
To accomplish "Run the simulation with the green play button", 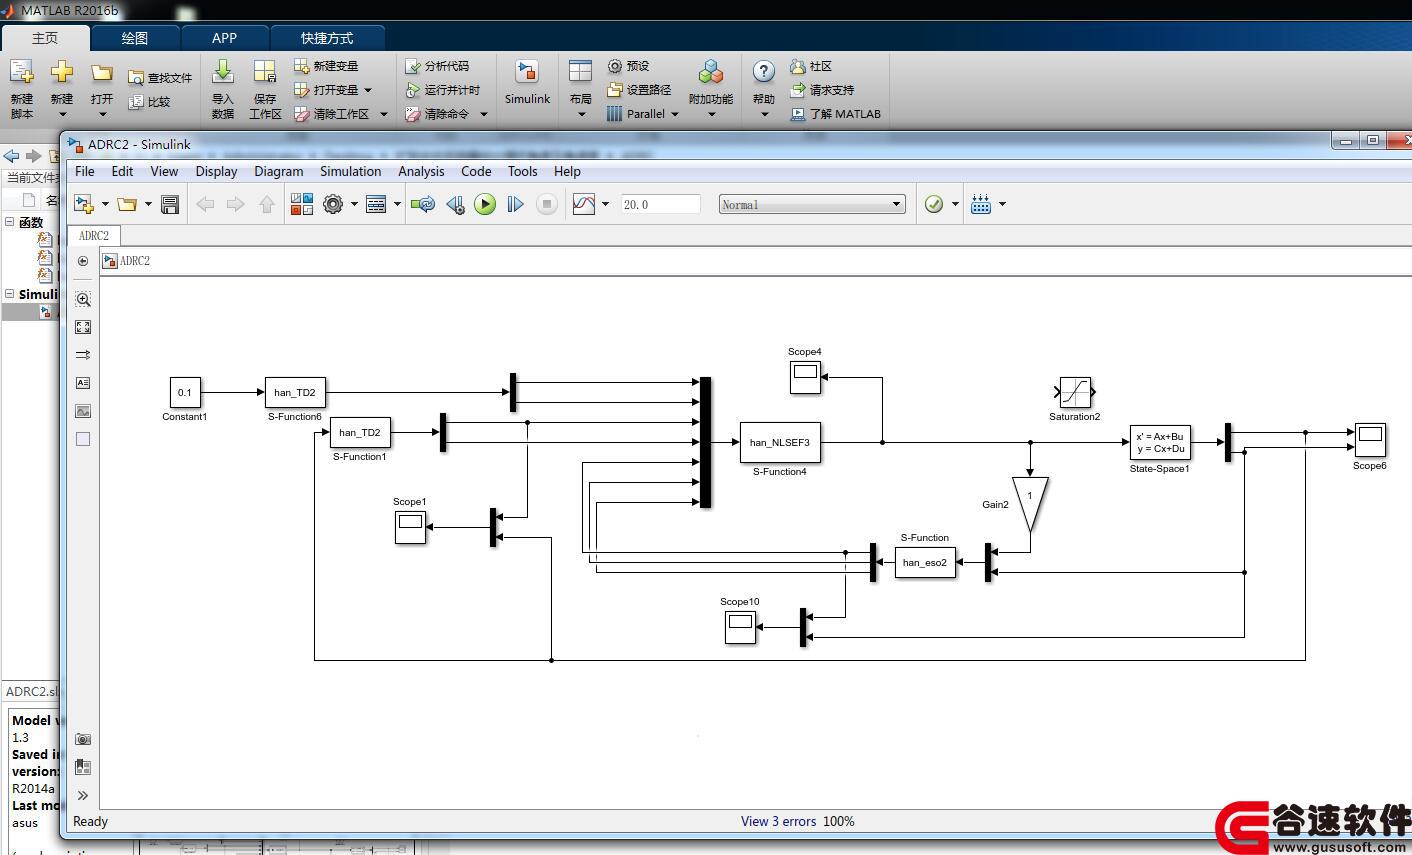I will tap(485, 204).
